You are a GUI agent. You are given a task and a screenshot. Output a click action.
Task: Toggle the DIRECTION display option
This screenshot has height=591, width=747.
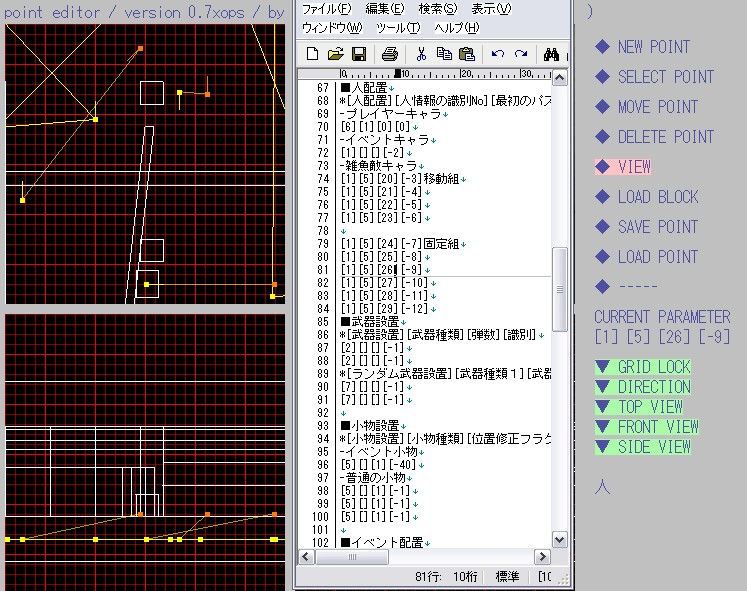643,387
